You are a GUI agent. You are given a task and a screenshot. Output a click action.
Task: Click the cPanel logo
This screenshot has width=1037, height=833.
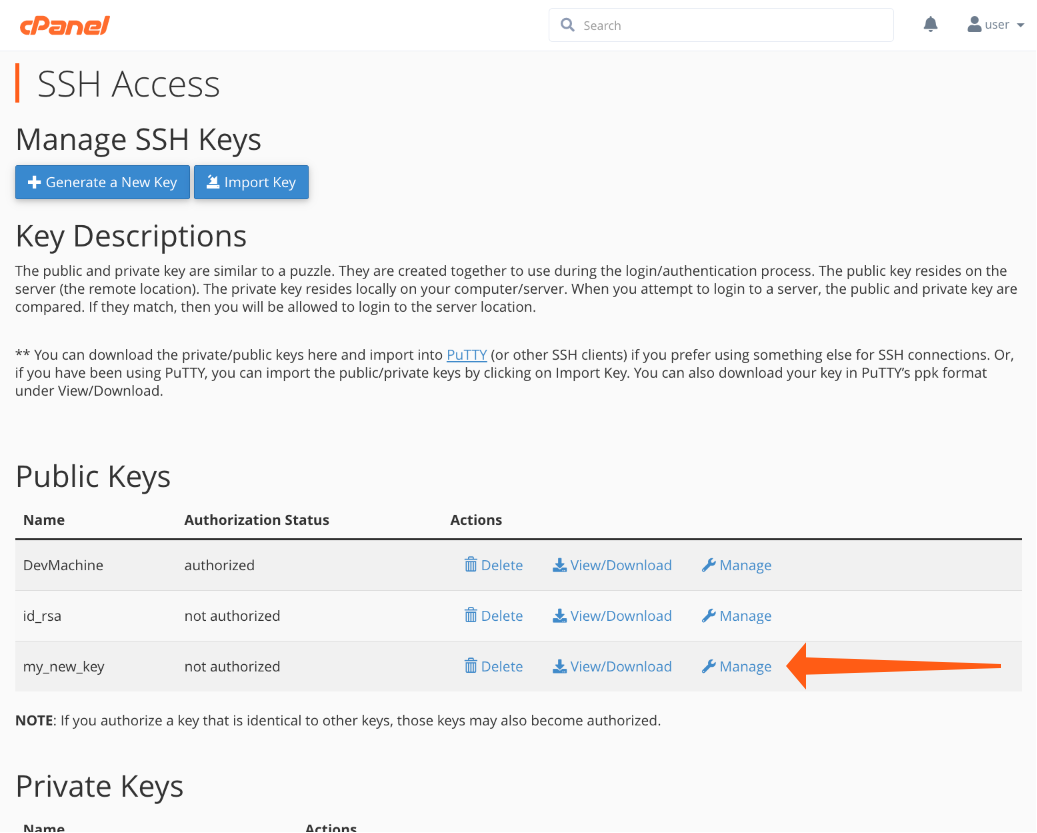pos(65,25)
